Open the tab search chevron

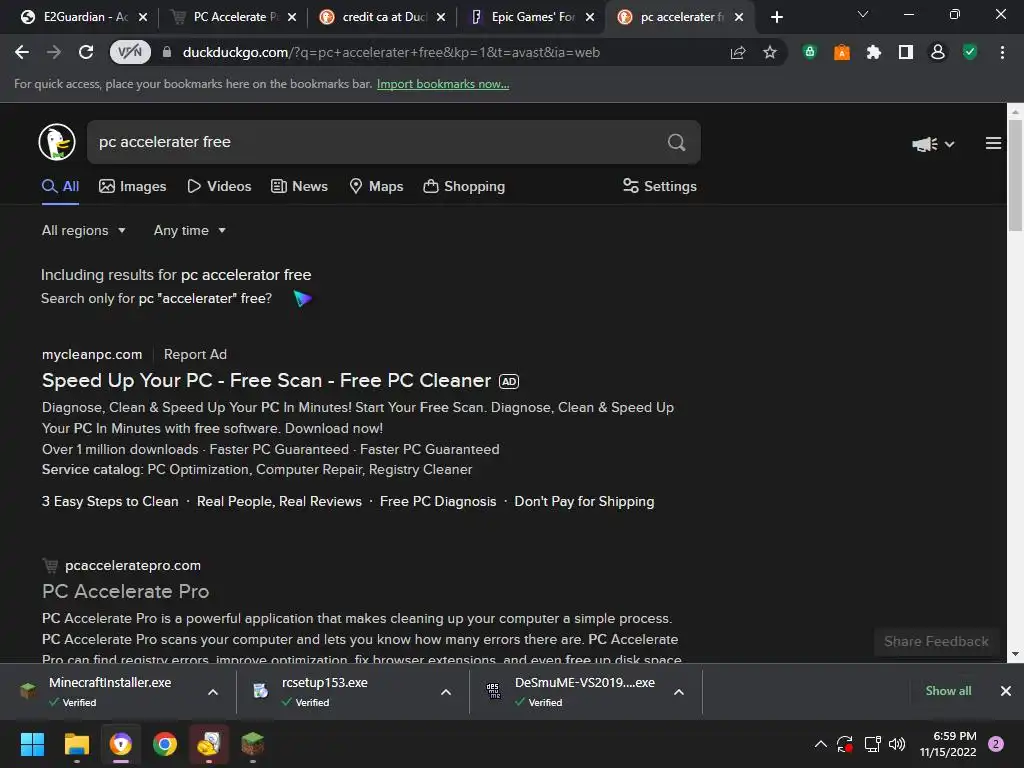click(x=863, y=14)
